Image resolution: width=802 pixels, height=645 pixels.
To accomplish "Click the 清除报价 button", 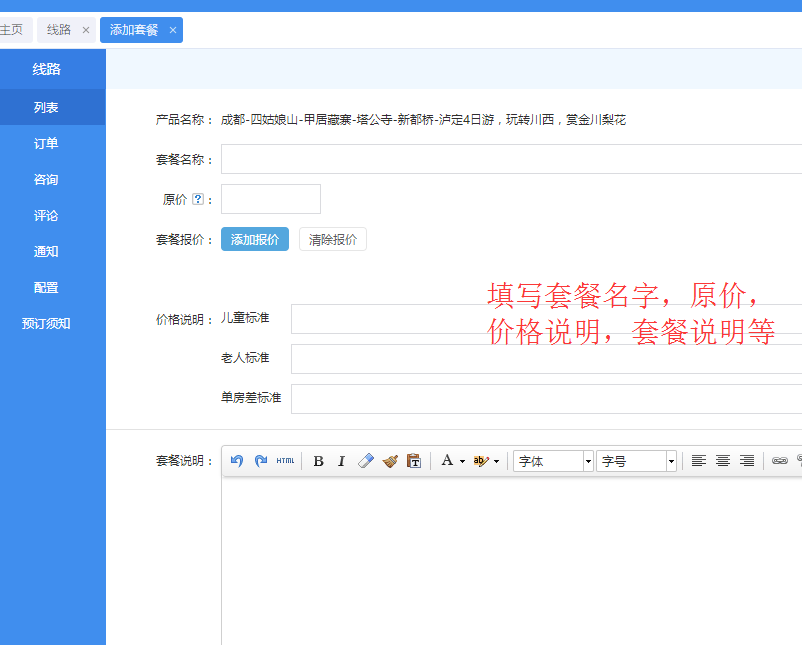I will pos(332,239).
